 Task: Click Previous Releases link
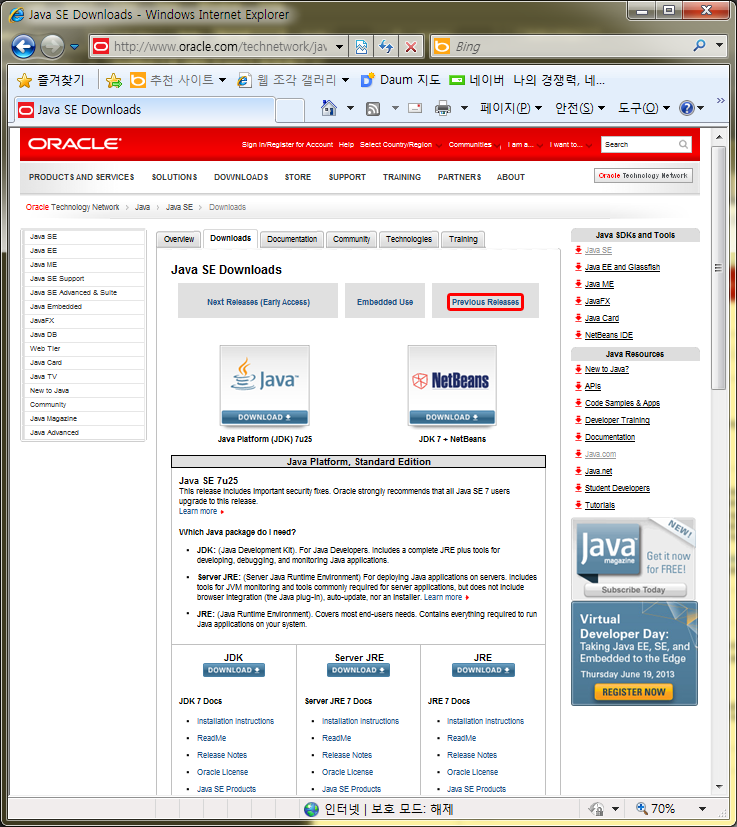tap(485, 302)
